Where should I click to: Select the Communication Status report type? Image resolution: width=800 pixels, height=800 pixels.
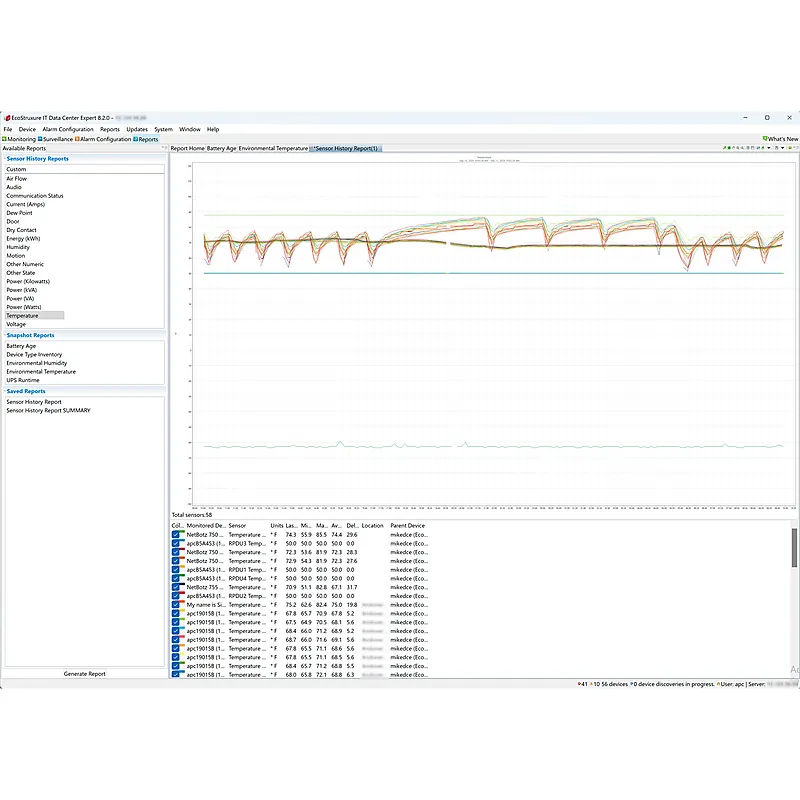35,196
